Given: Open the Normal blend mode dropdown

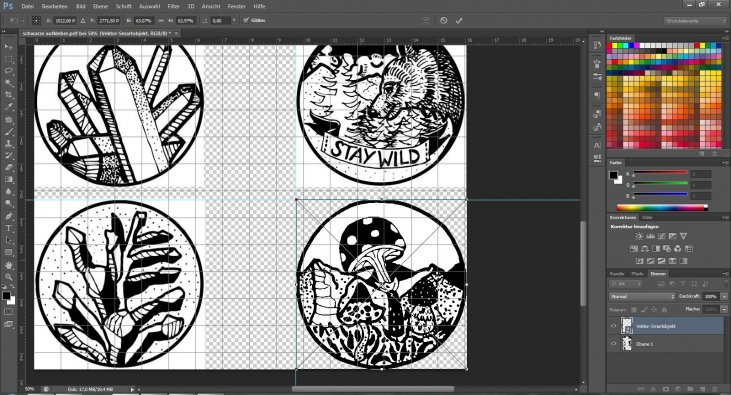Looking at the screenshot, I should pos(642,296).
